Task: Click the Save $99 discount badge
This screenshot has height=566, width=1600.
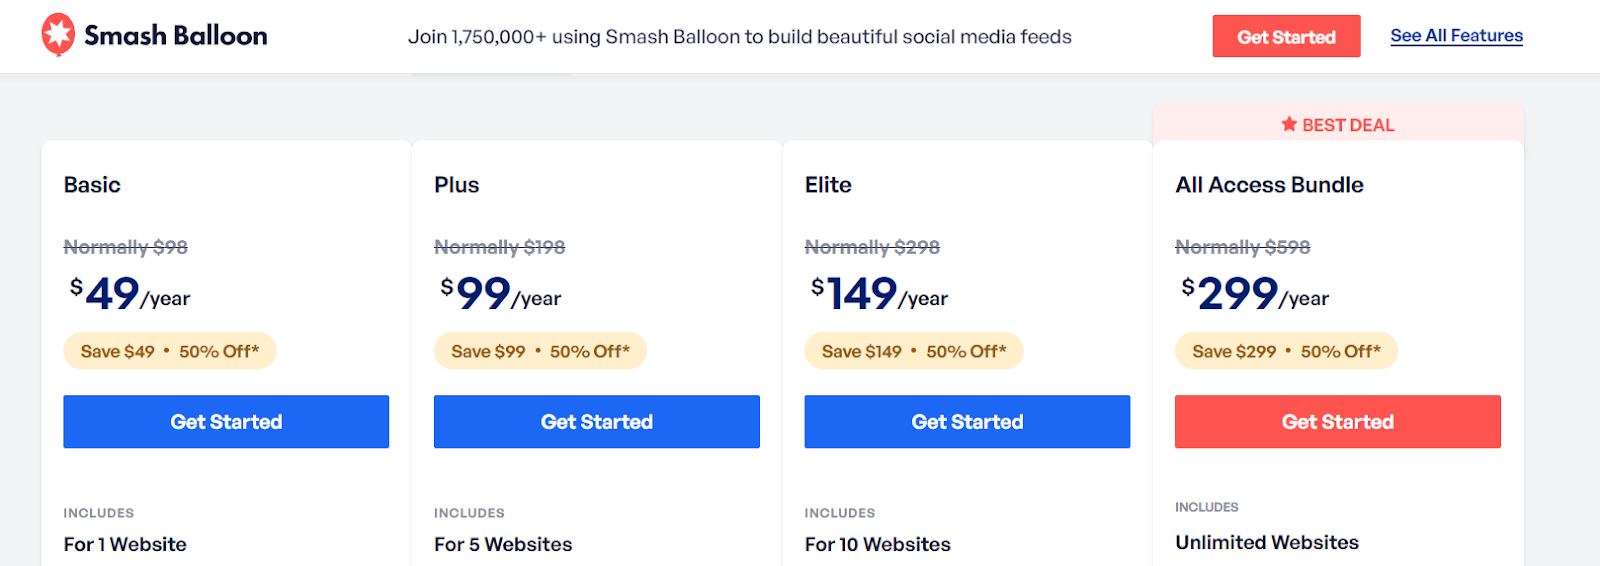Action: [x=541, y=351]
